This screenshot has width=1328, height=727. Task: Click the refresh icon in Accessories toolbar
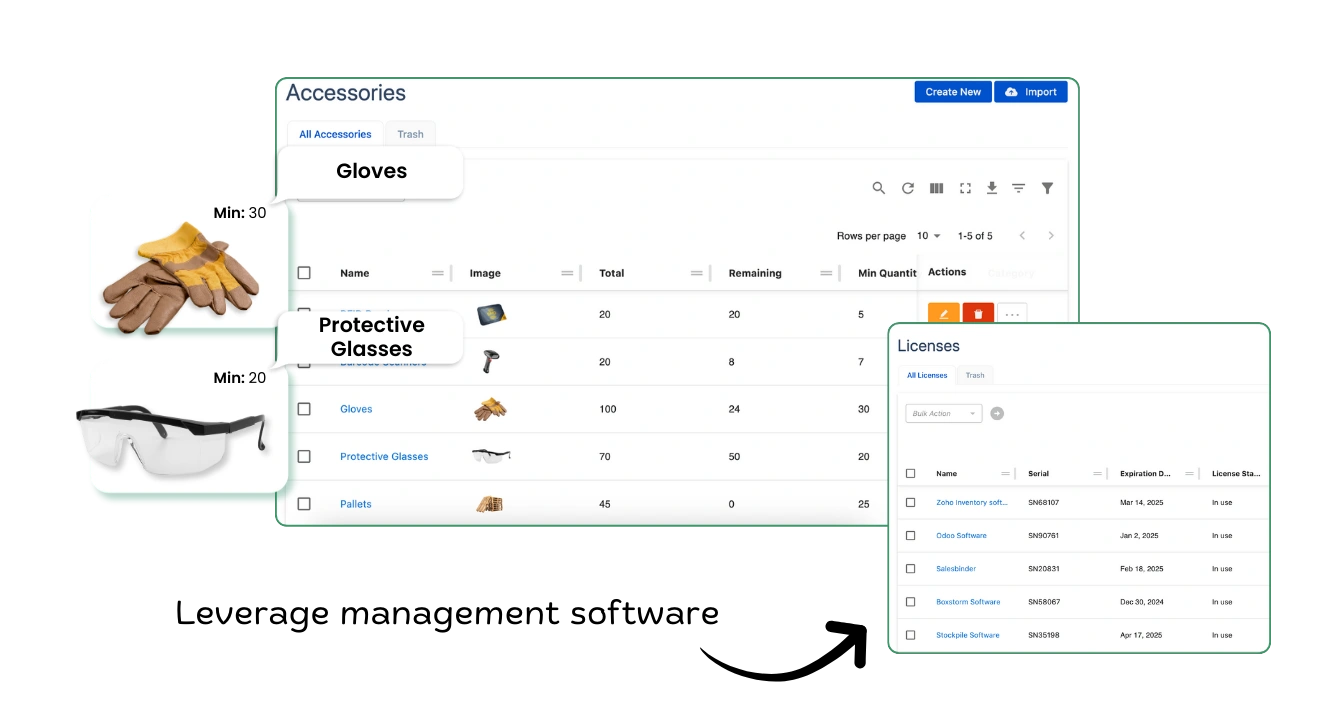(908, 188)
